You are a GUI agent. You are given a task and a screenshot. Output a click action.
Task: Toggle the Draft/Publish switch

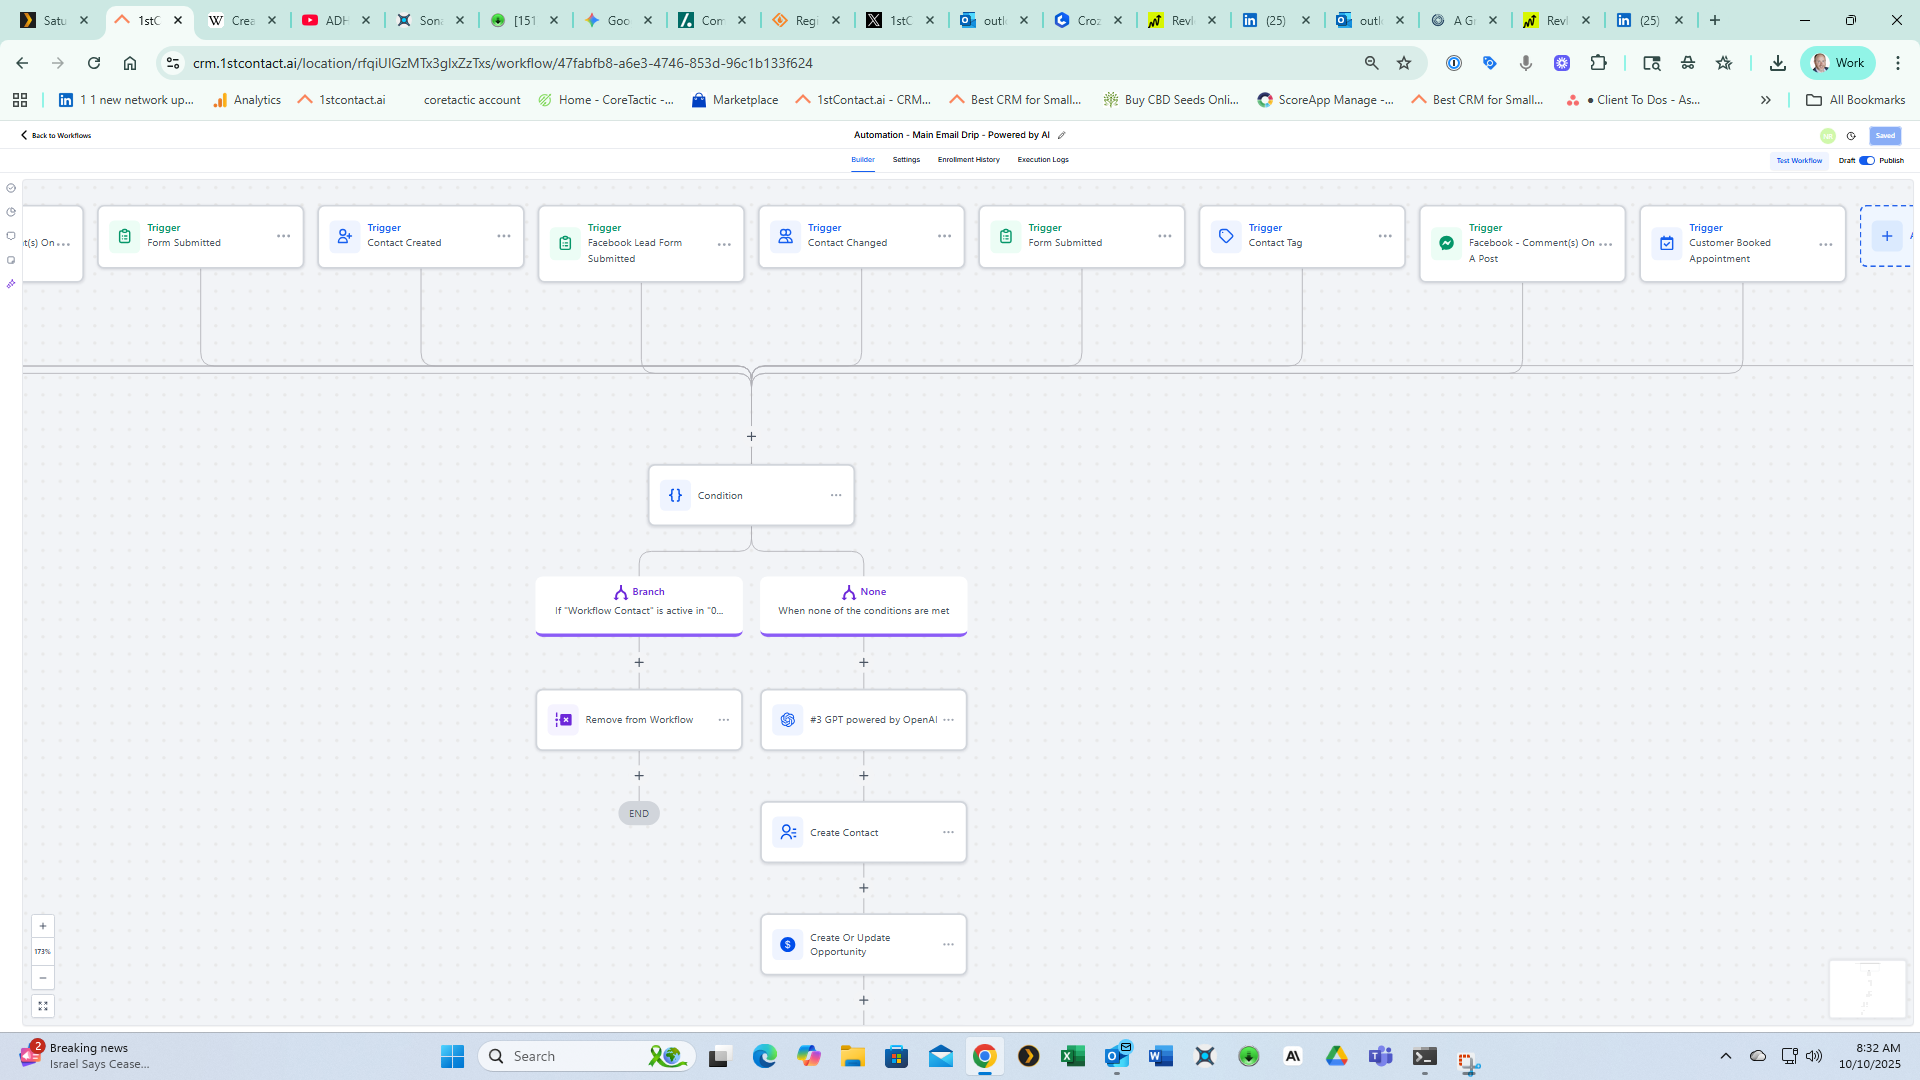(1866, 160)
